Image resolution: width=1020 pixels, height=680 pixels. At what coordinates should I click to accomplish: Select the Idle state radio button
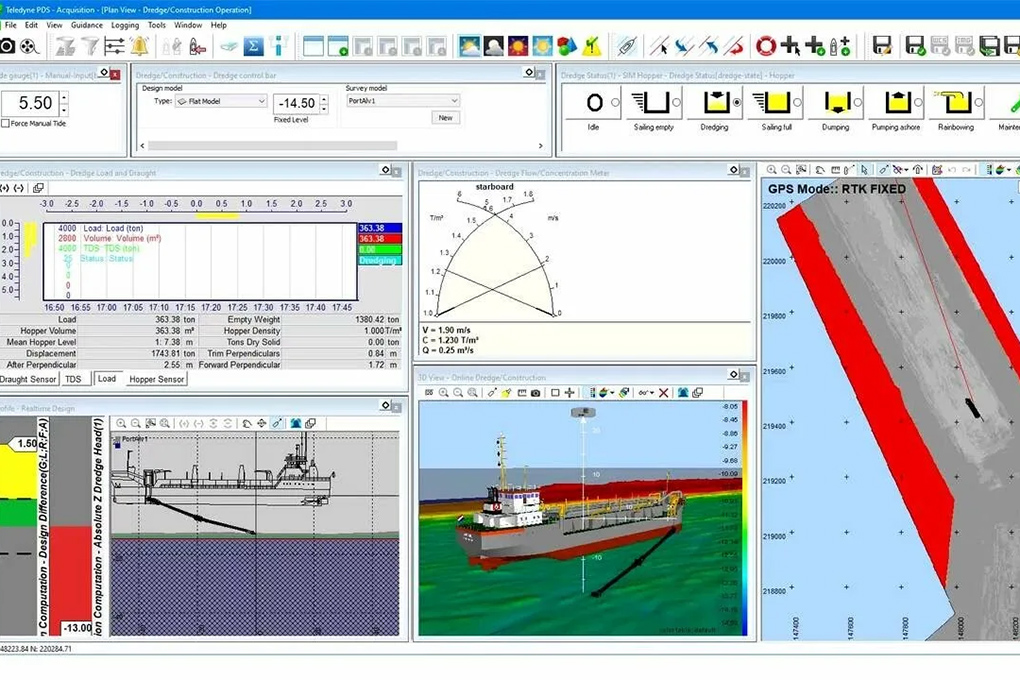pos(616,102)
